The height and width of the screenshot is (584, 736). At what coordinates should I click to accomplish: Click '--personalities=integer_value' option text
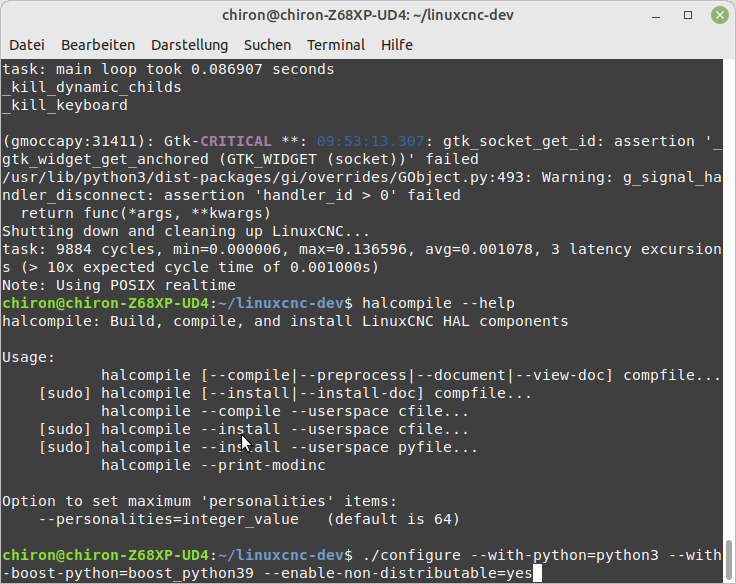[169, 519]
